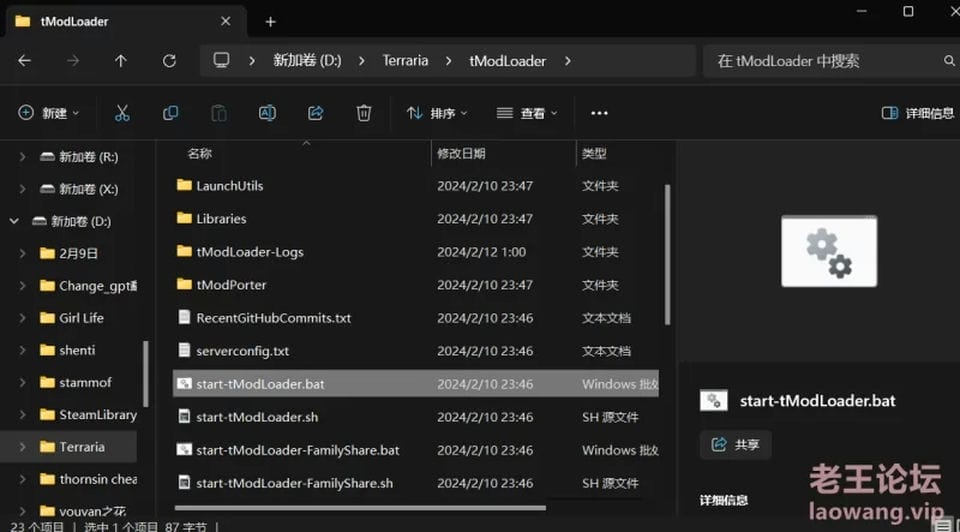Open the See more (three dots) menu
960x532 pixels.
599,113
